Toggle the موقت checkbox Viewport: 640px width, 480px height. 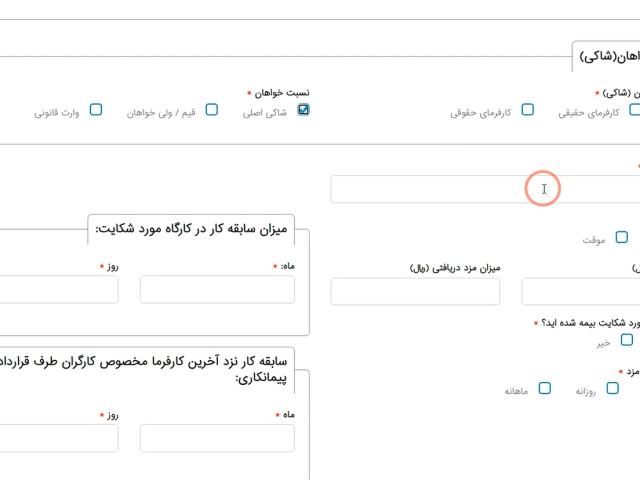coord(622,237)
